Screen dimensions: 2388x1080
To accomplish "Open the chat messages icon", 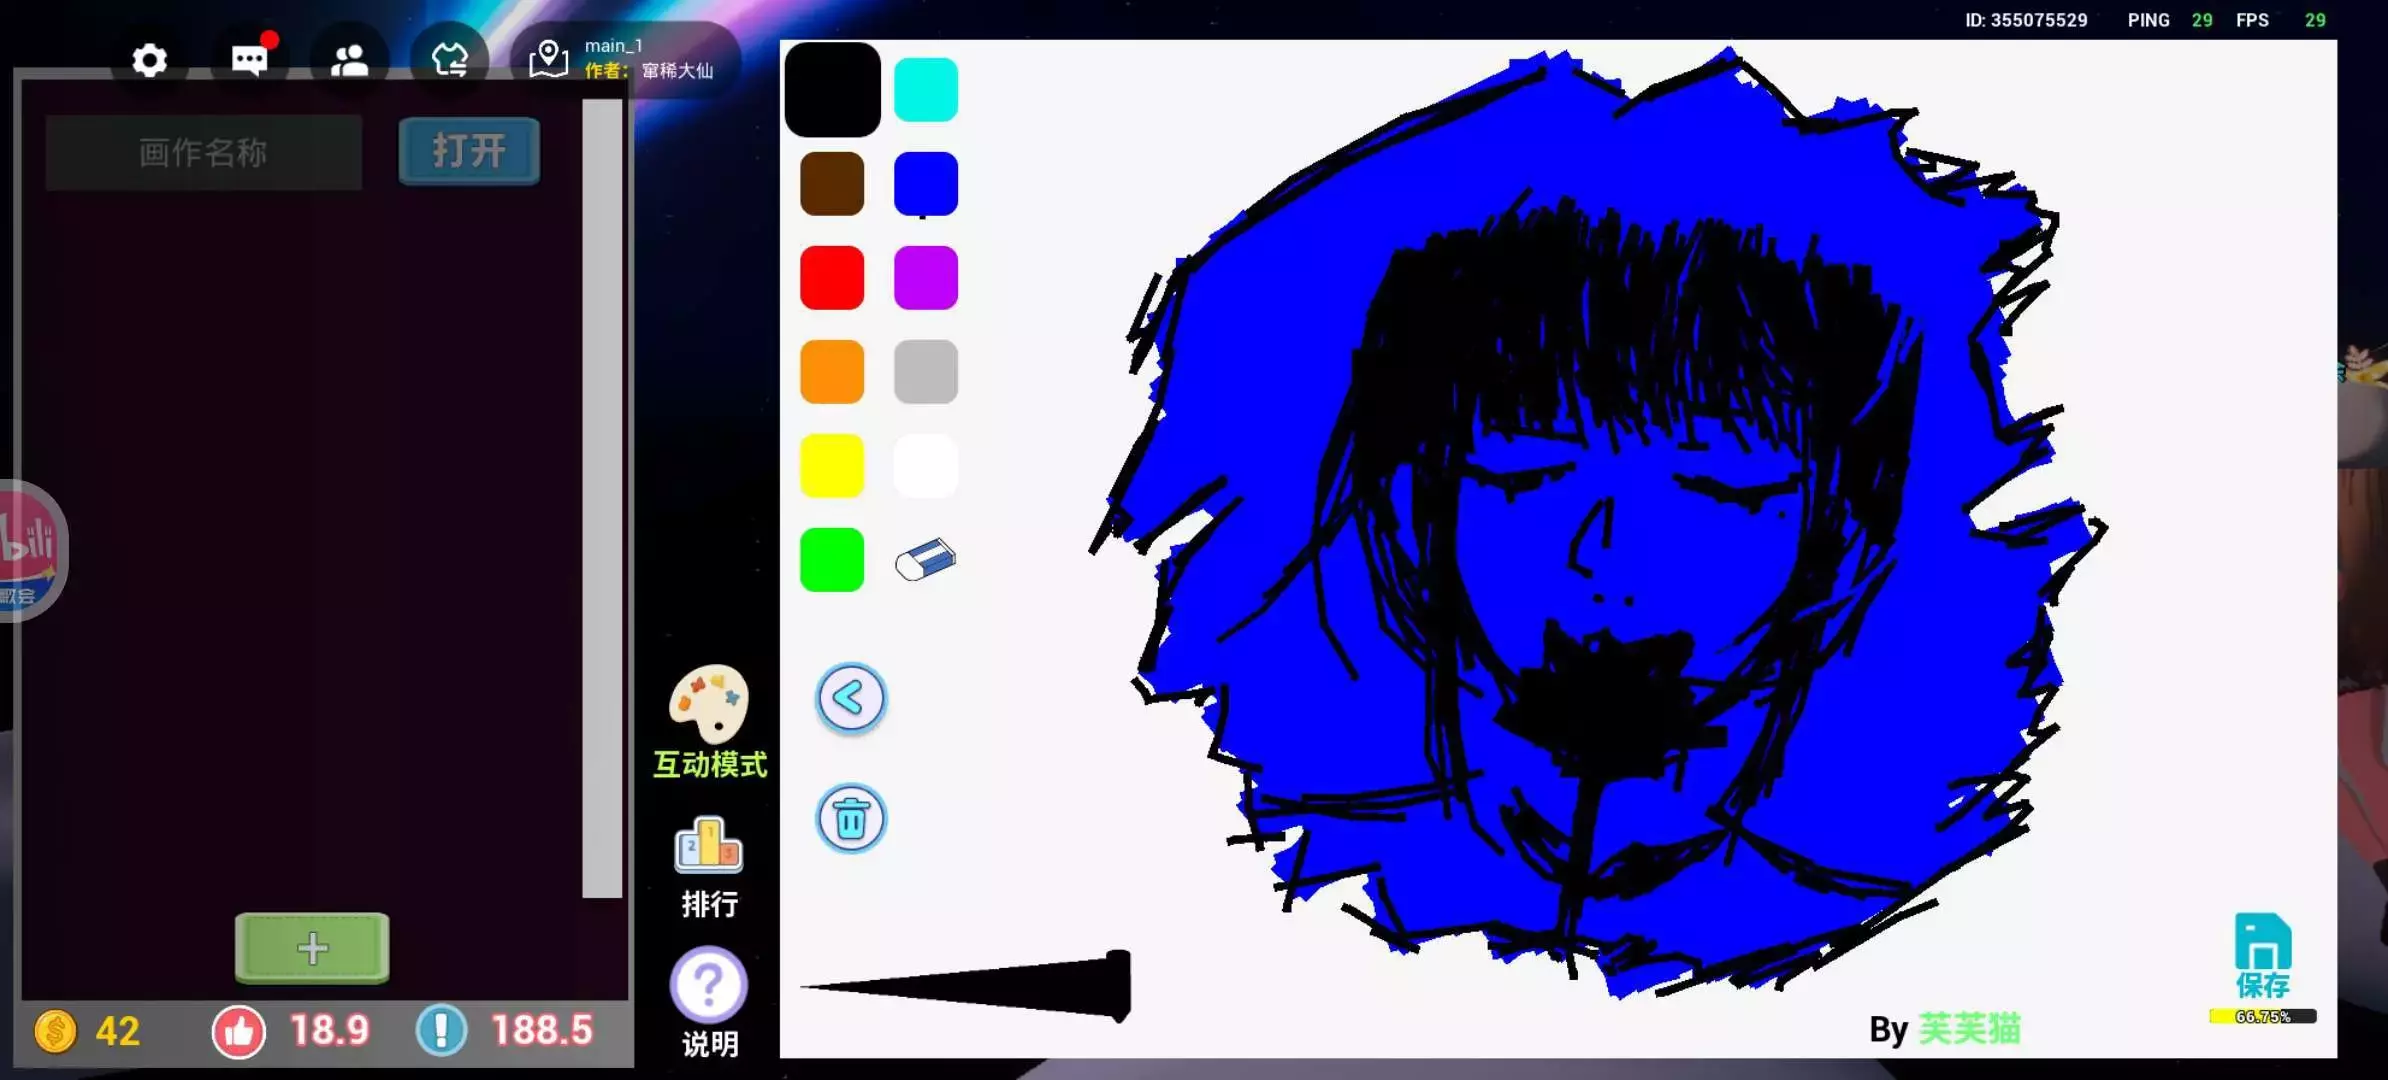I will [249, 61].
